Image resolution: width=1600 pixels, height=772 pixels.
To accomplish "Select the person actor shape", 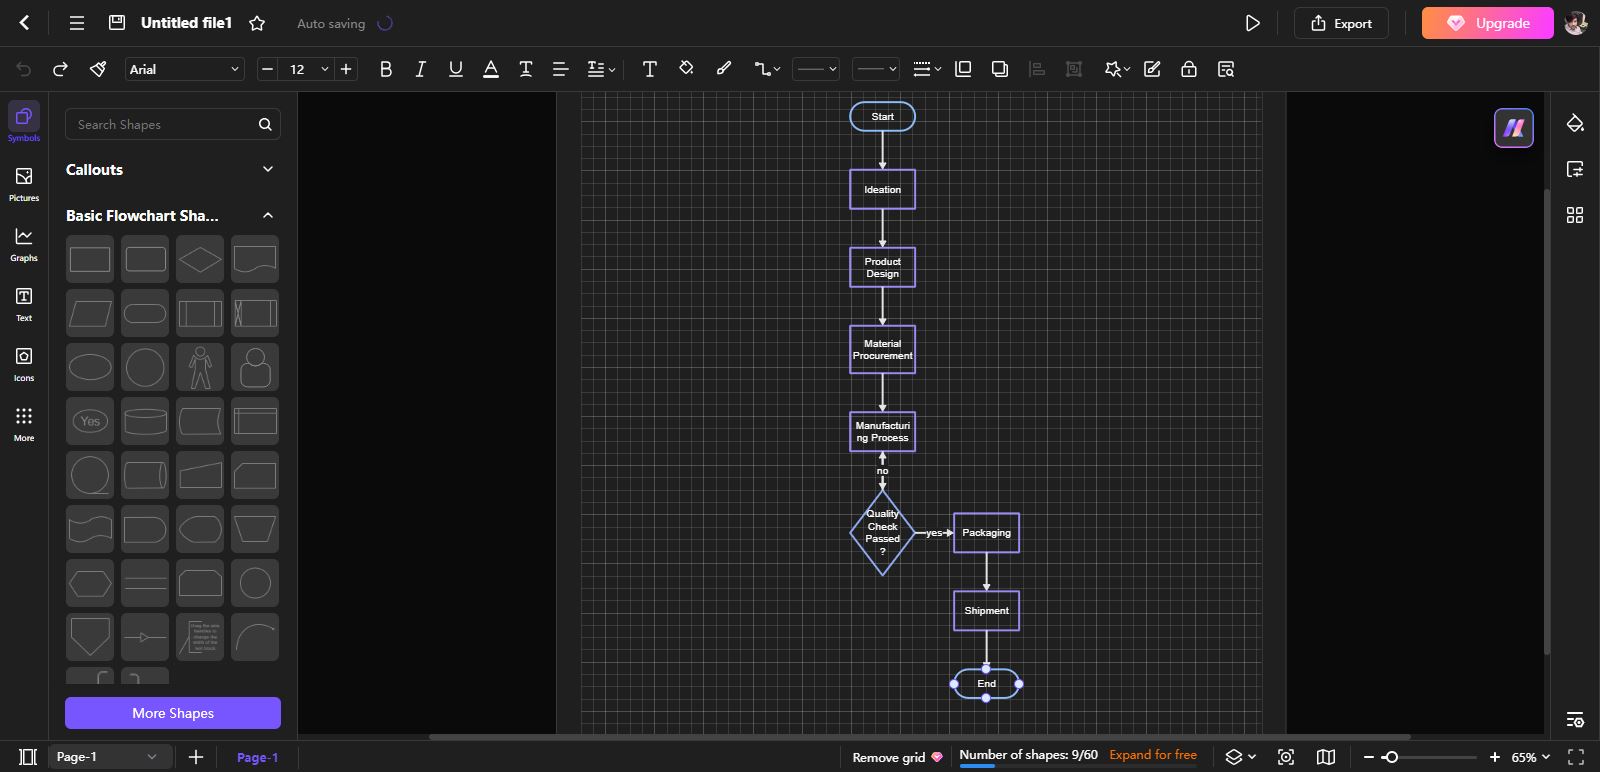I will (200, 367).
